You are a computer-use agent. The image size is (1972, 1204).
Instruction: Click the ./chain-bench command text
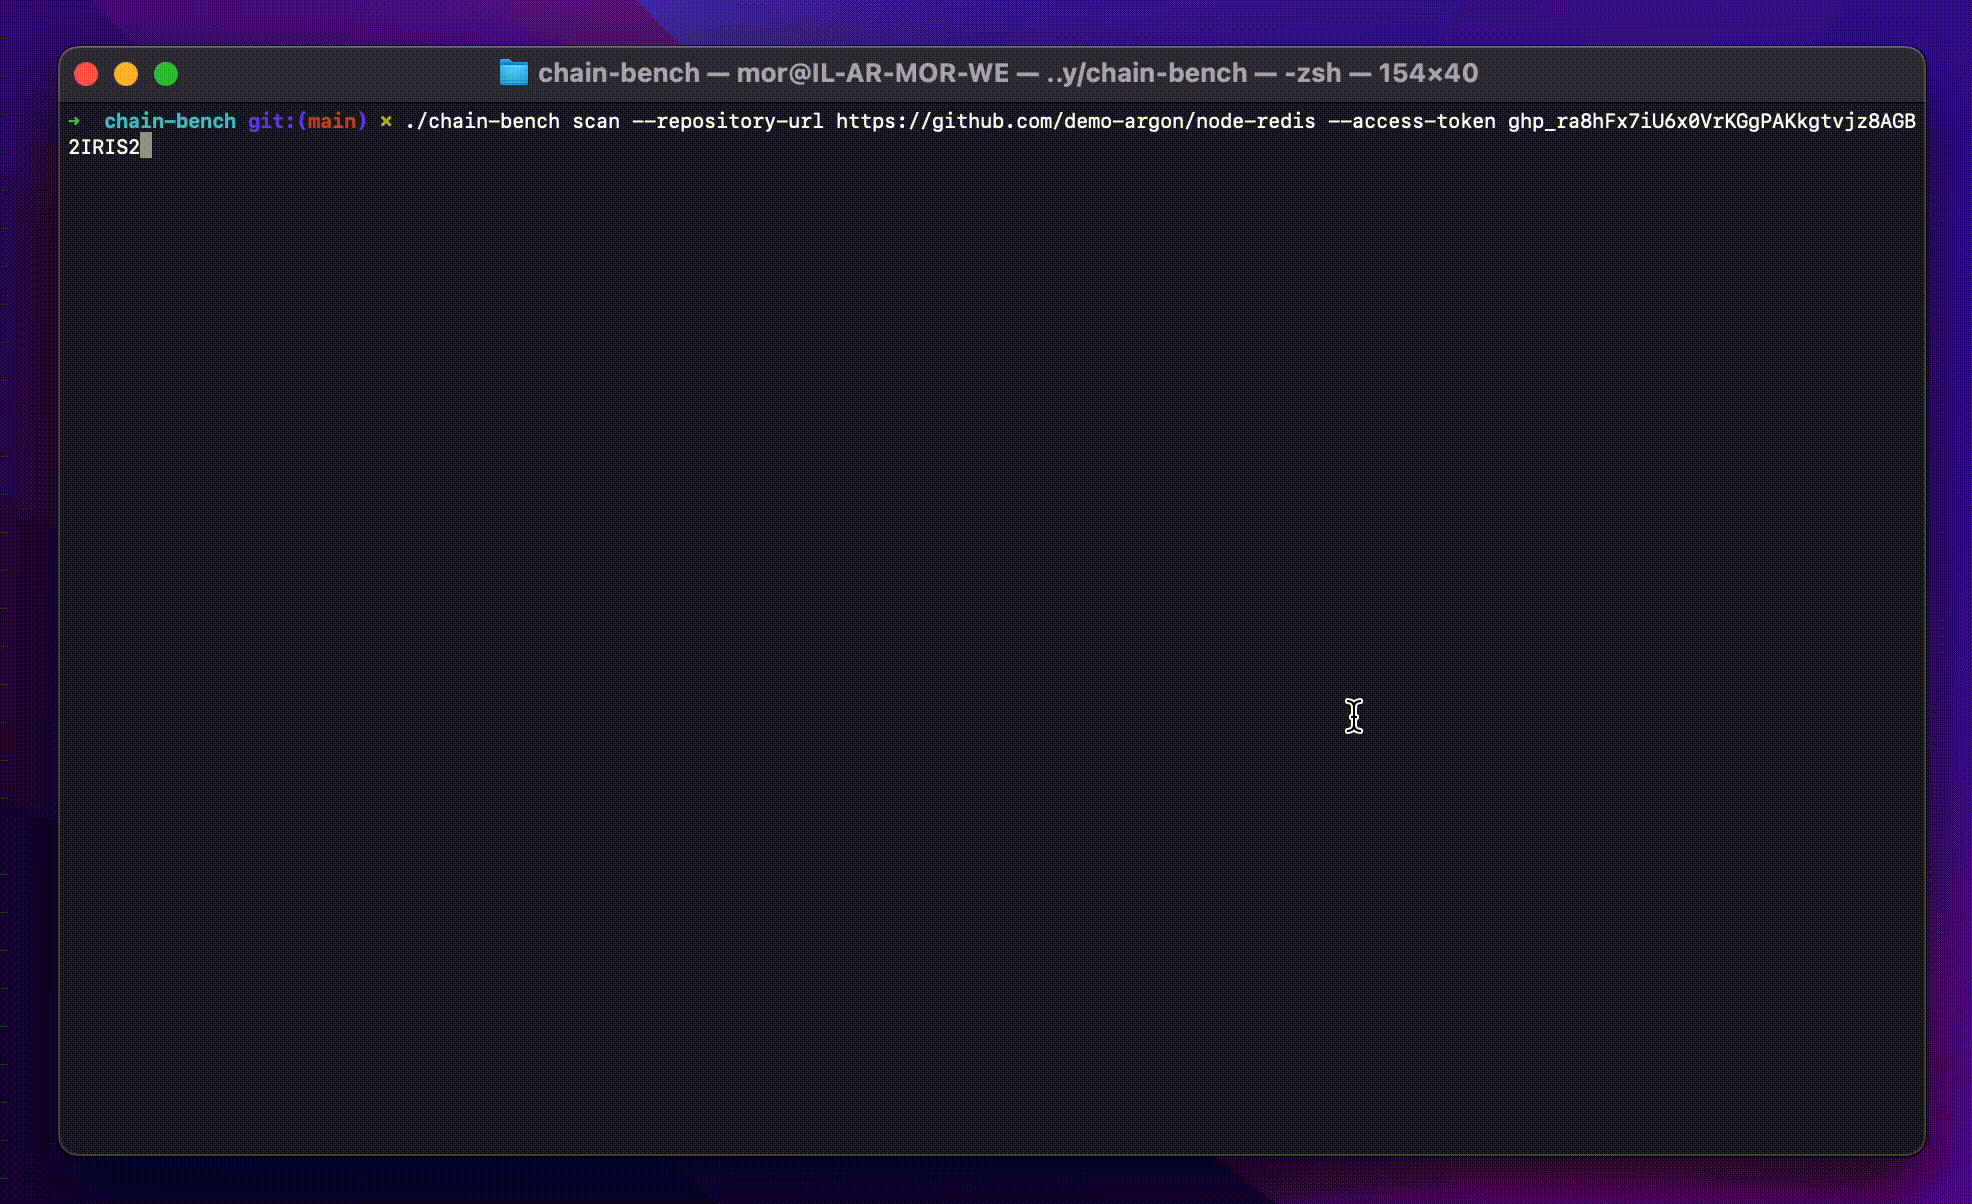[482, 121]
